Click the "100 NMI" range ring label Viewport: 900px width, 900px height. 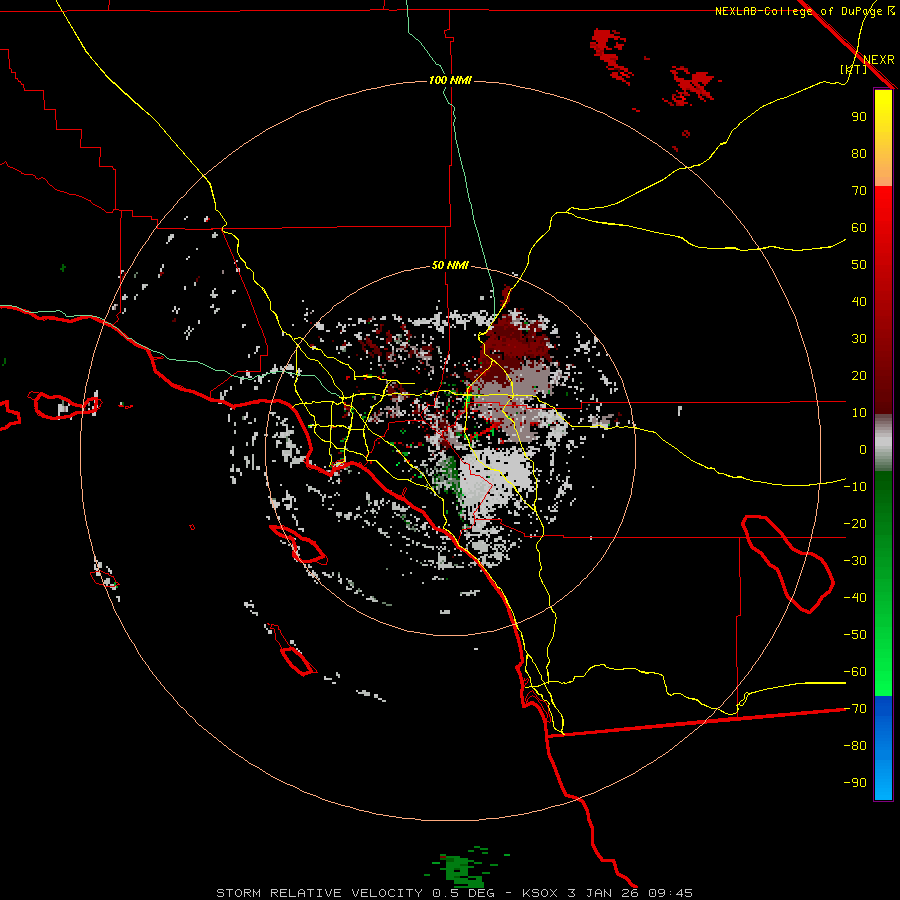451,80
